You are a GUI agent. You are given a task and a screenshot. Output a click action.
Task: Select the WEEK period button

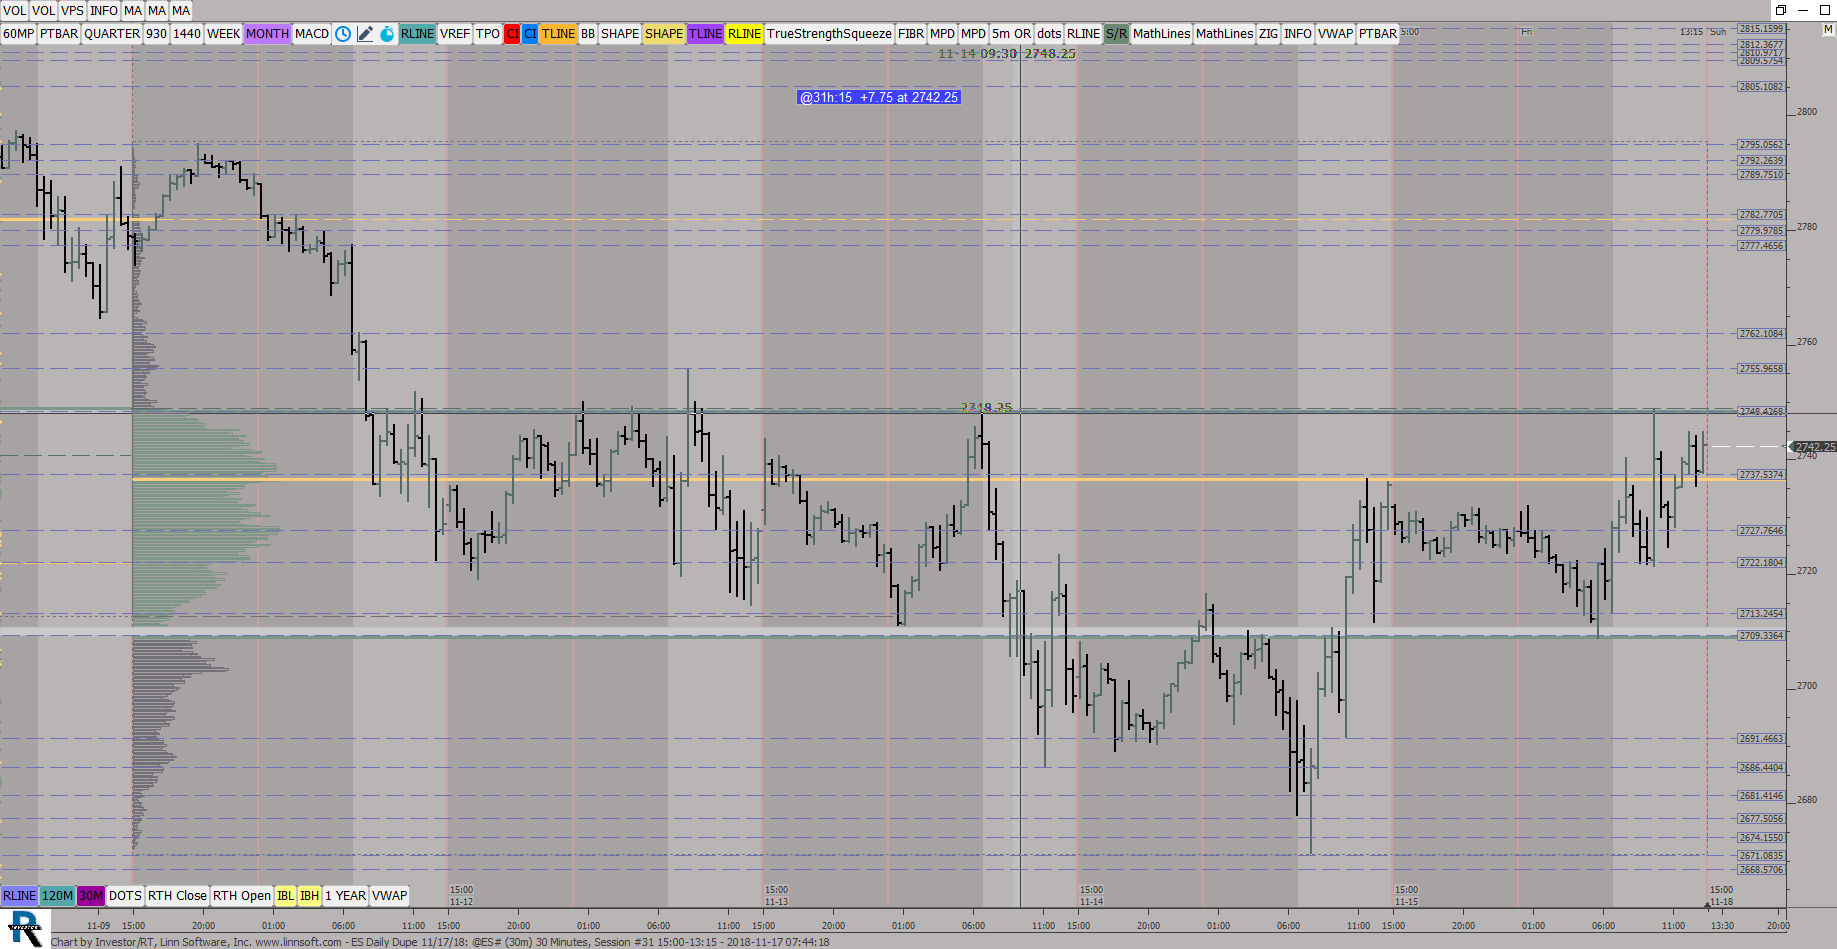(x=223, y=34)
